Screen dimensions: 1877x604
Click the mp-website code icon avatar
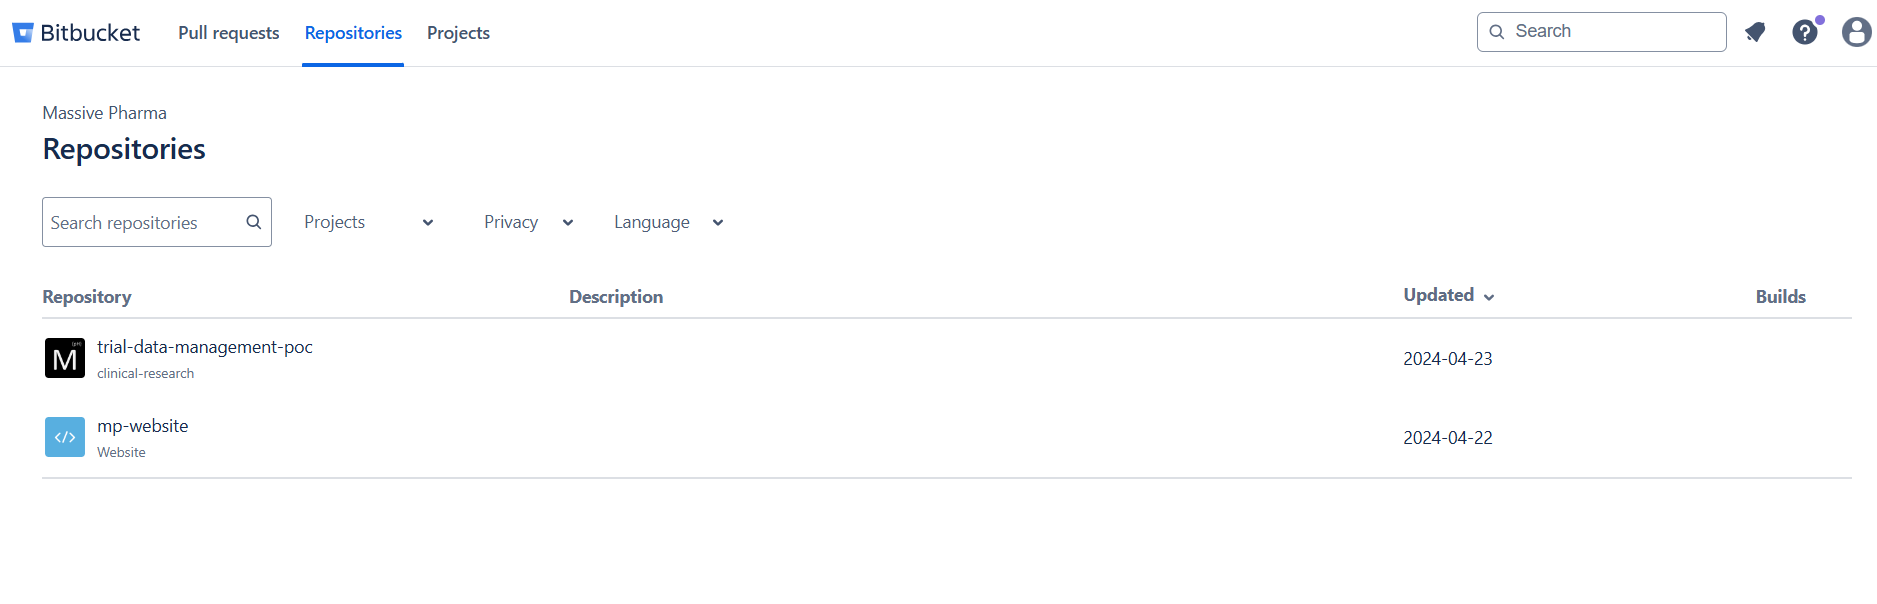coord(65,437)
